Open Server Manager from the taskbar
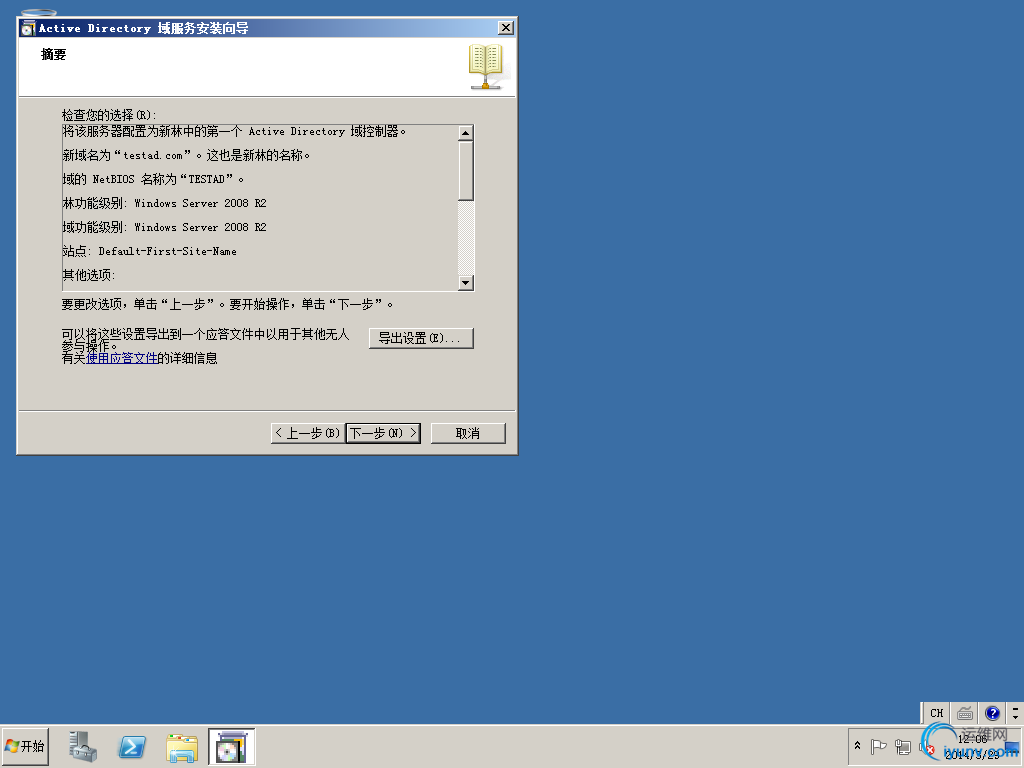 tap(83, 746)
